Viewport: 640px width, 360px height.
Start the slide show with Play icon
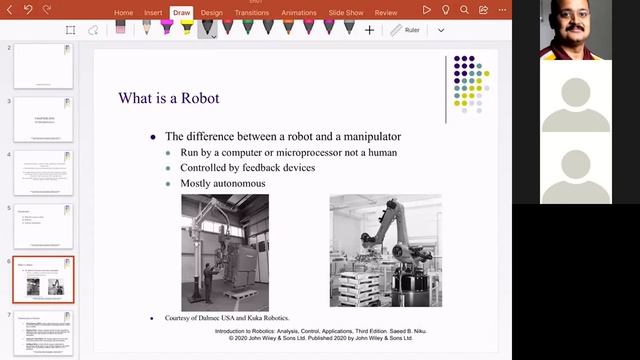427,10
